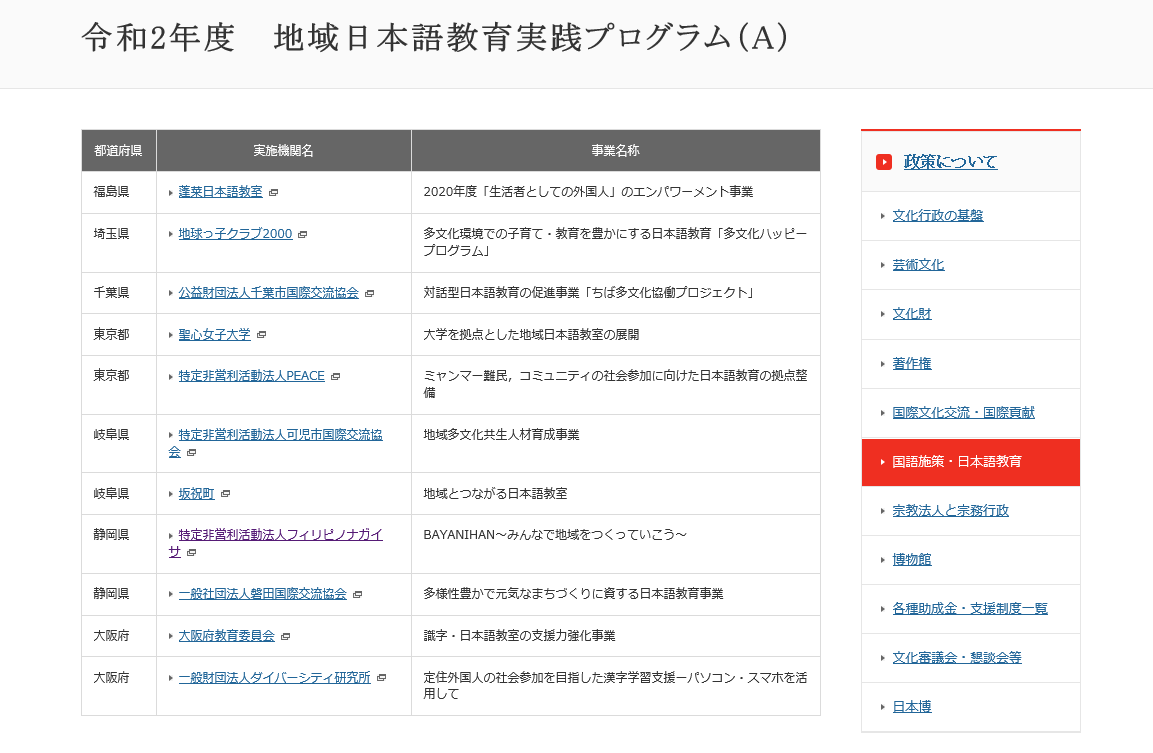Click external-link icon next to 蓬莱日本語教室
The width and height of the screenshot is (1153, 753).
coord(273,192)
